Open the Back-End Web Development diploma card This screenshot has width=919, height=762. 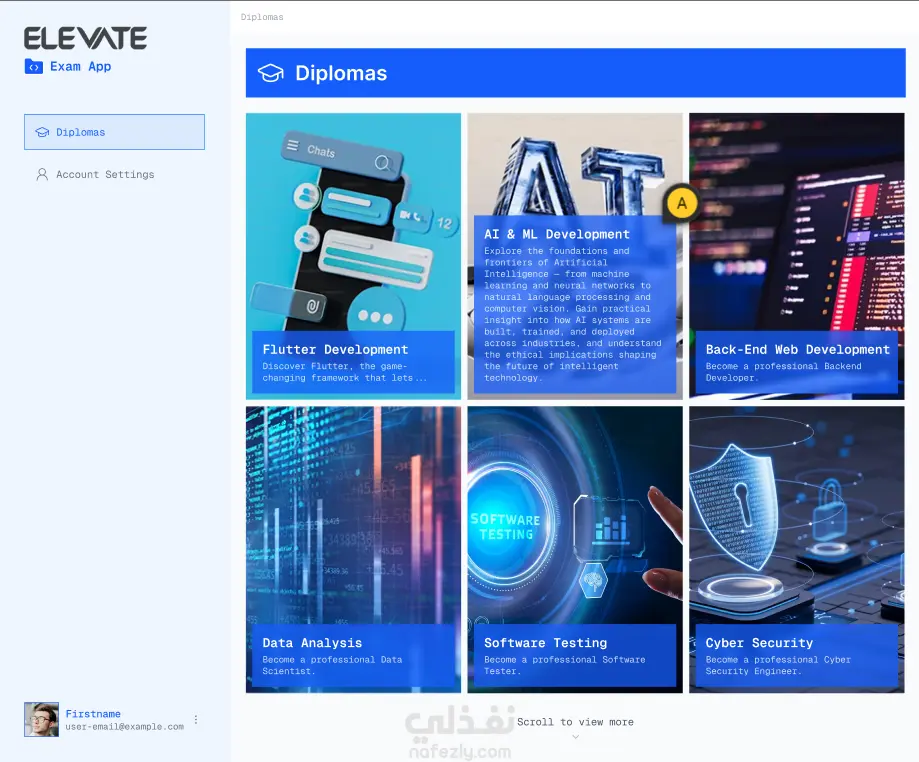[x=797, y=256]
